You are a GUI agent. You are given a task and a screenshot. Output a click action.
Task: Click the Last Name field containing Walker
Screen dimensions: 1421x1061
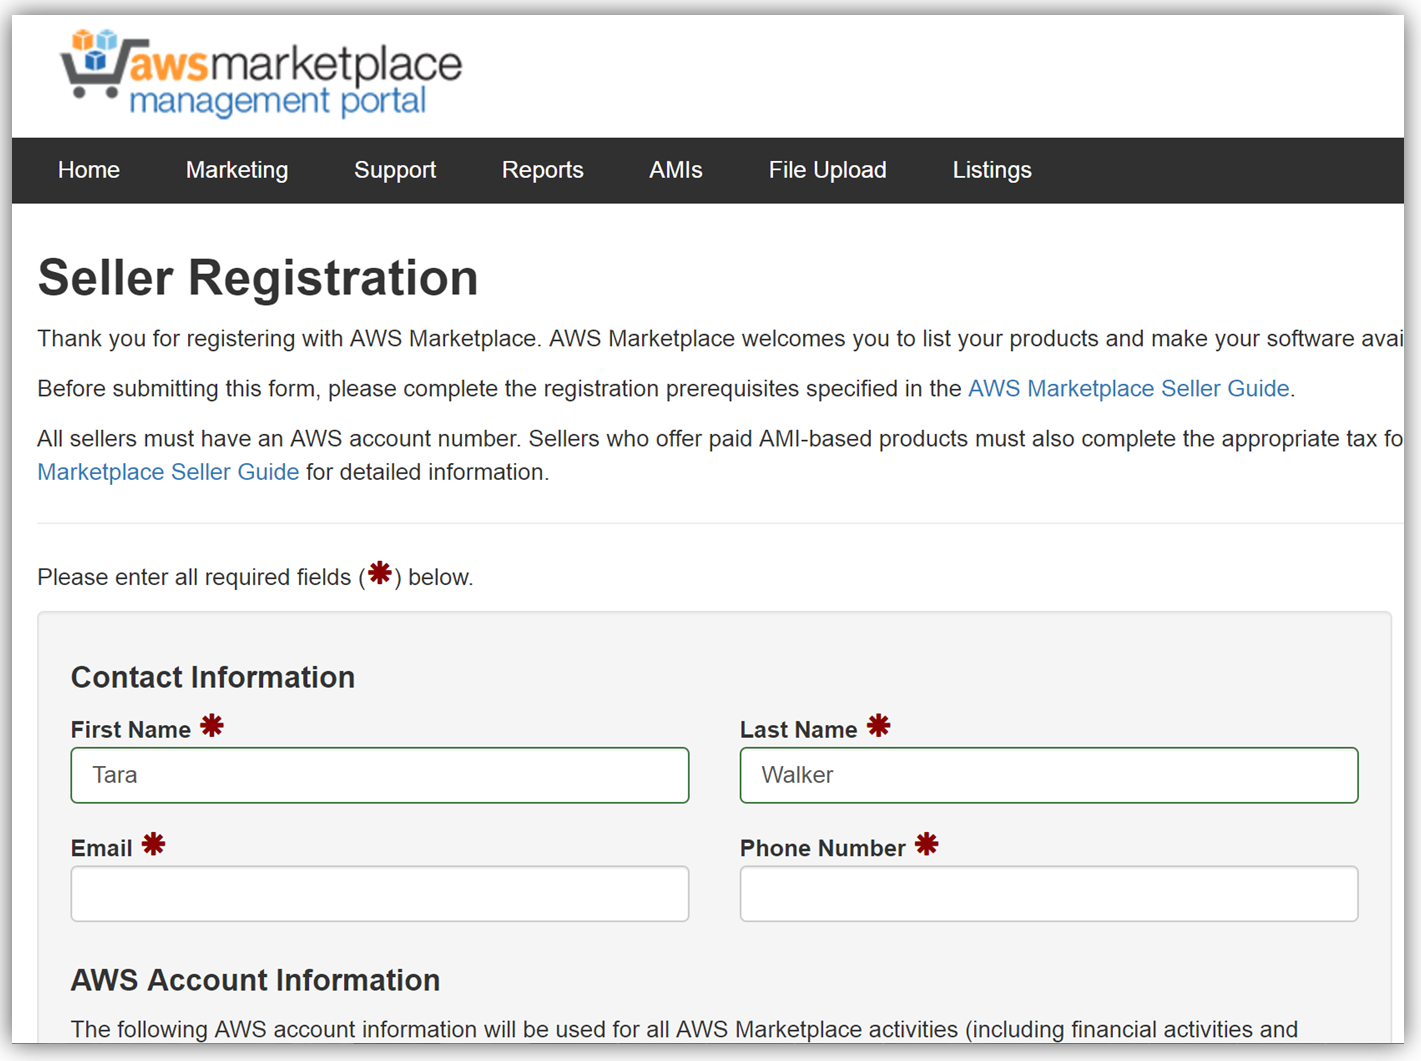[1048, 775]
